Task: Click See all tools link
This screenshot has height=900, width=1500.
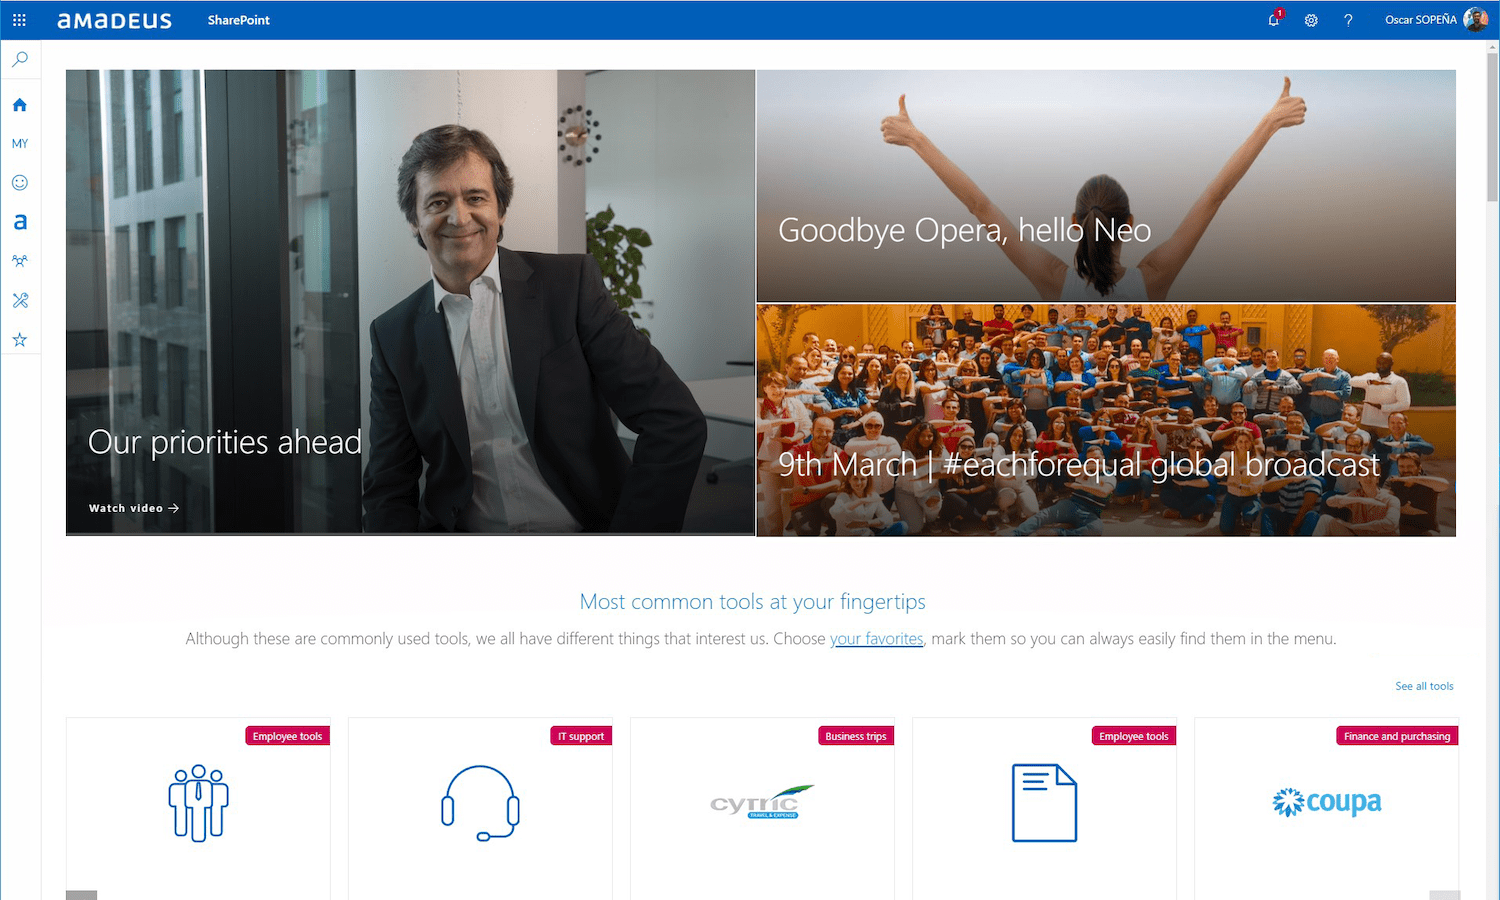Action: [1424, 686]
